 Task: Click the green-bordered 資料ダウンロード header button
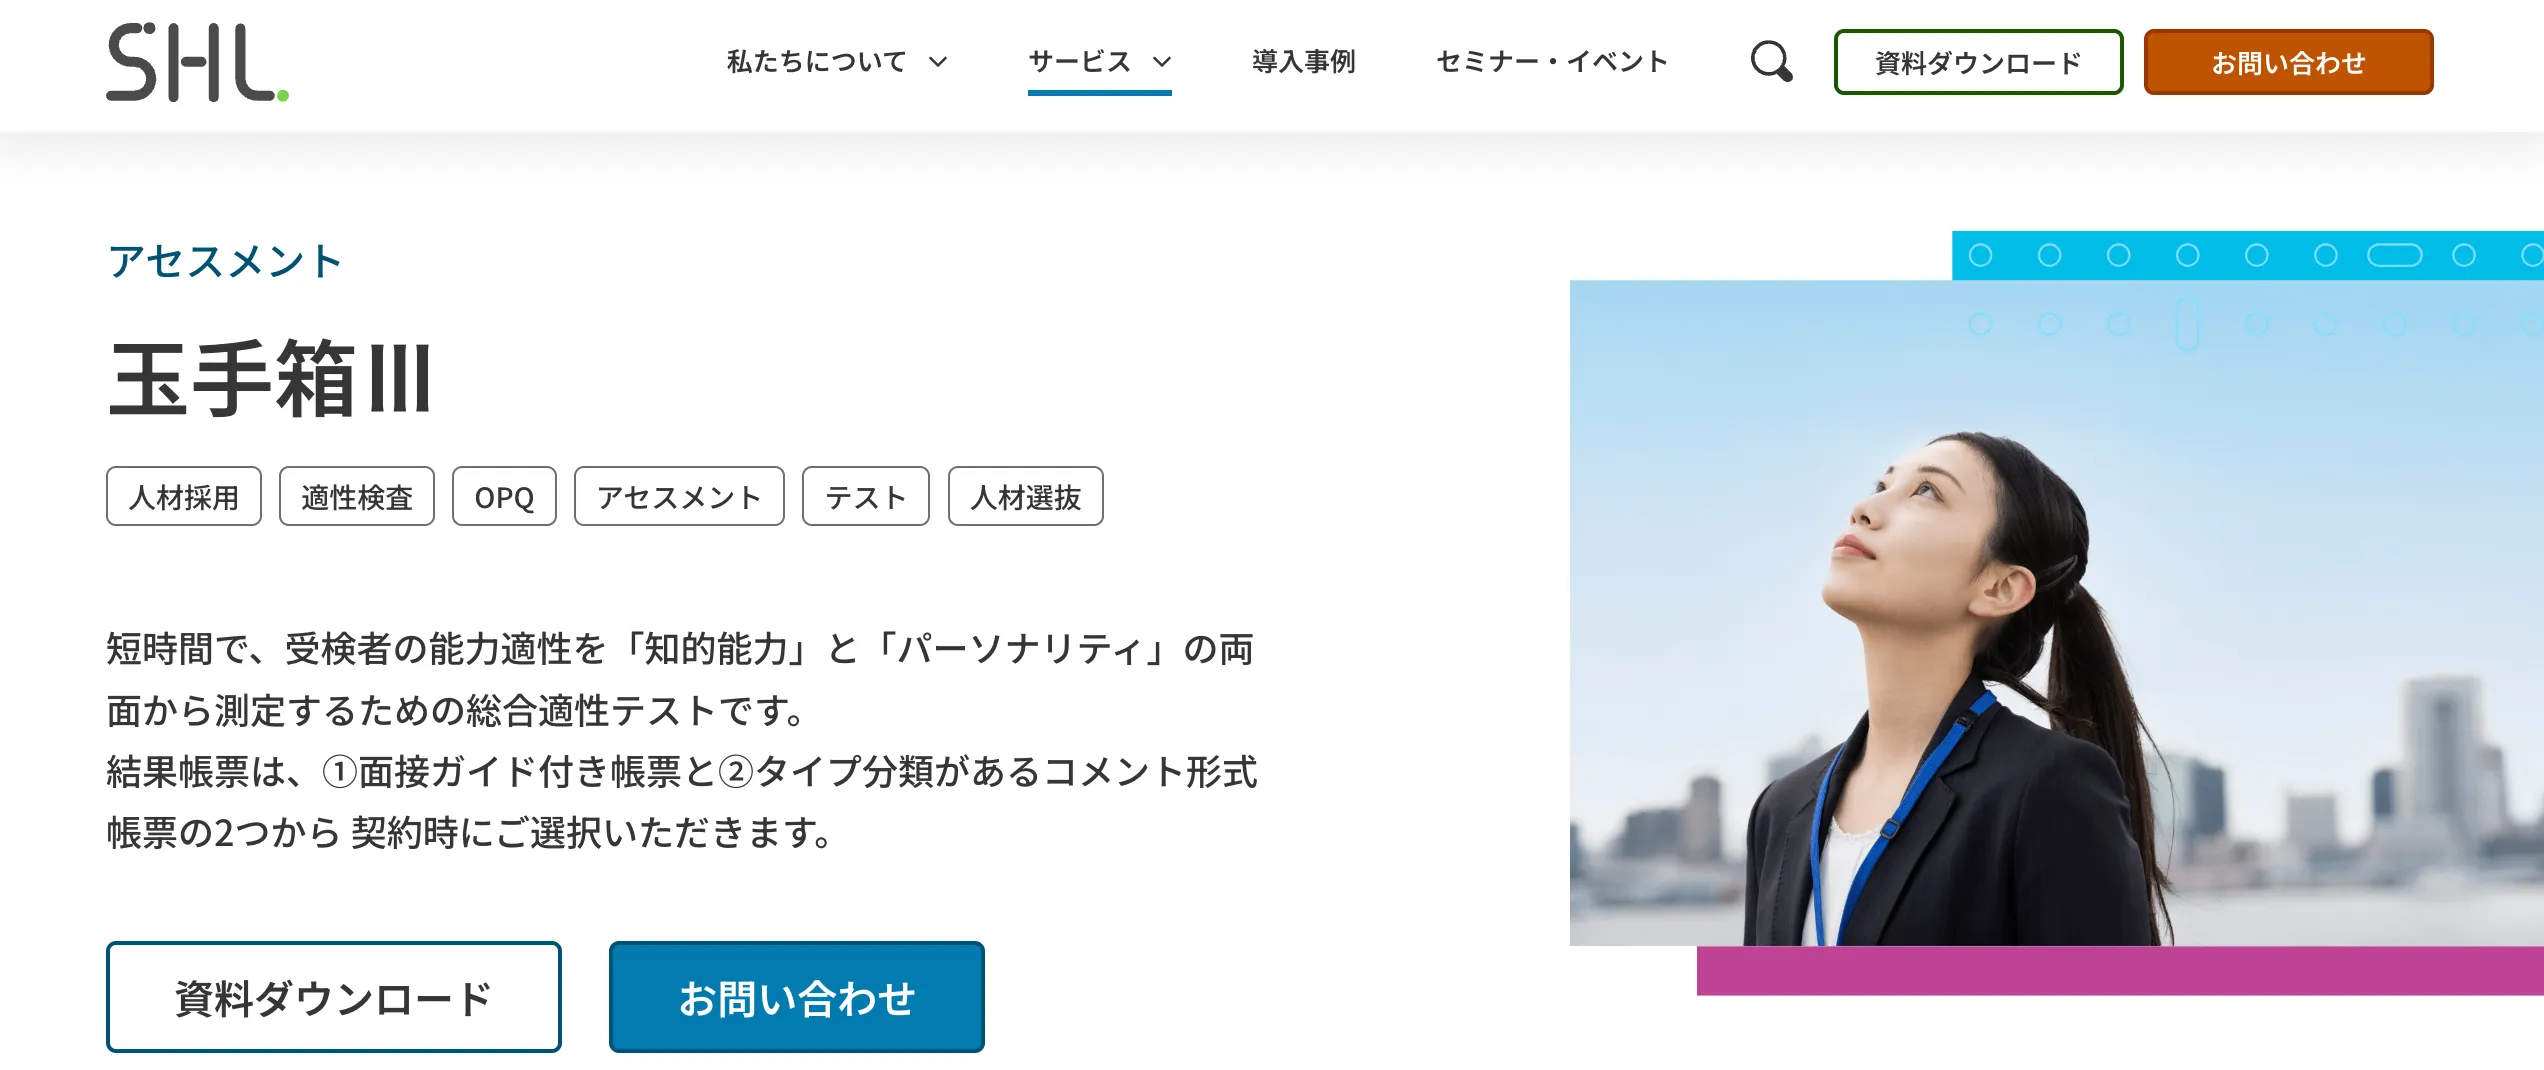tap(1978, 62)
